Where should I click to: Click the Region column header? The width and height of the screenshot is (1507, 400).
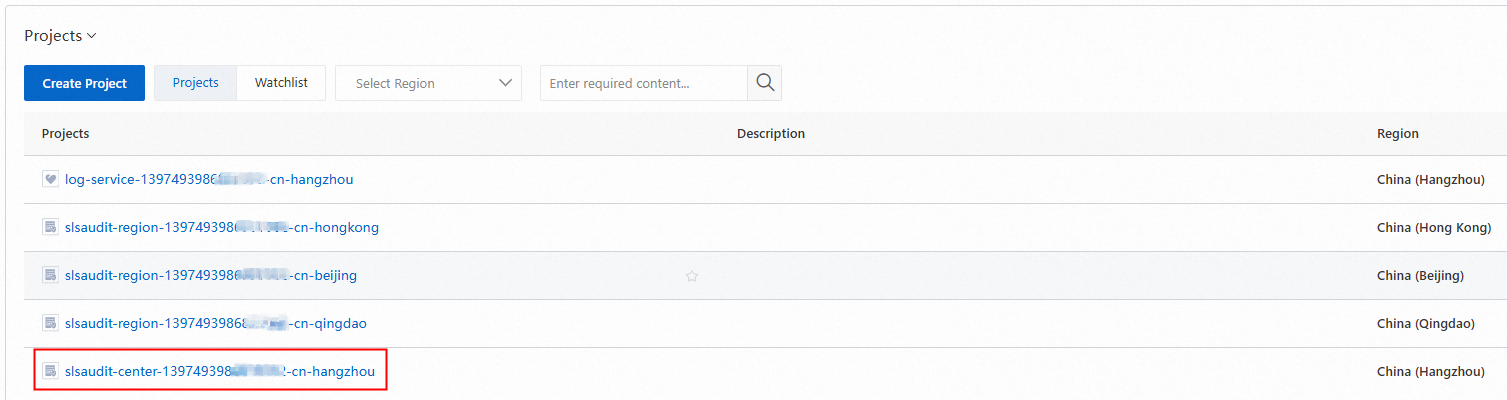pyautogui.click(x=1397, y=133)
